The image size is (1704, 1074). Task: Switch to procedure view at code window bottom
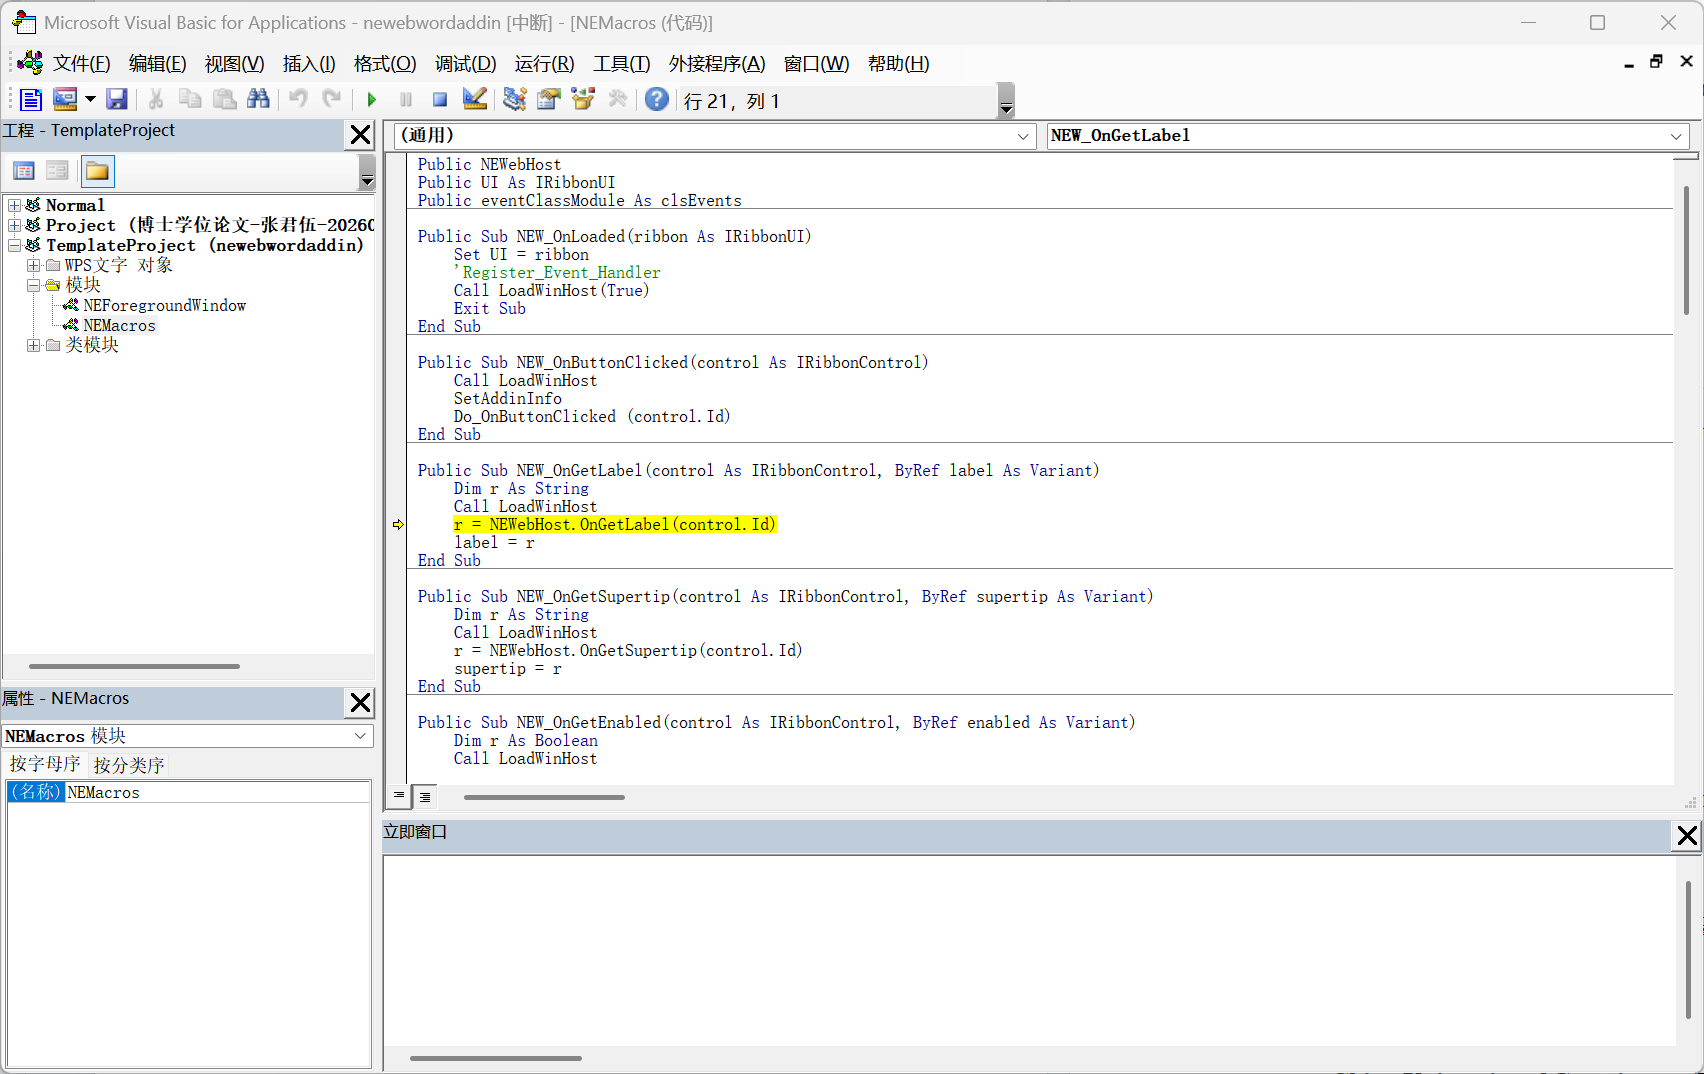(x=399, y=796)
